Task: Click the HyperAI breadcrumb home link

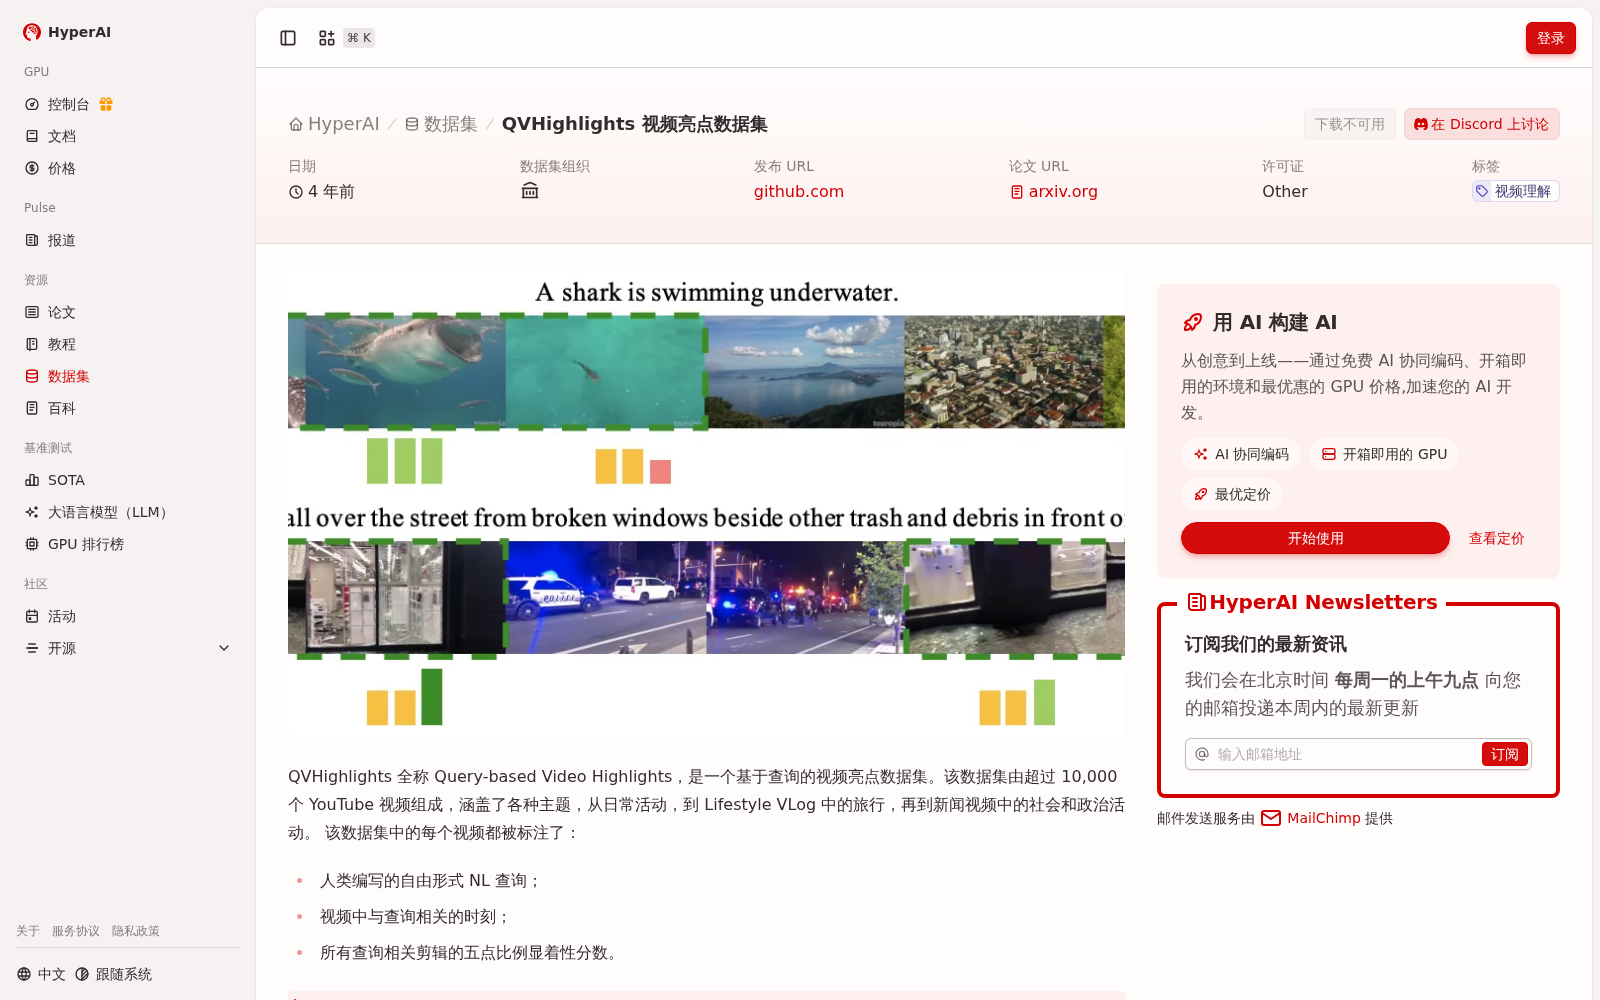Action: pos(334,124)
